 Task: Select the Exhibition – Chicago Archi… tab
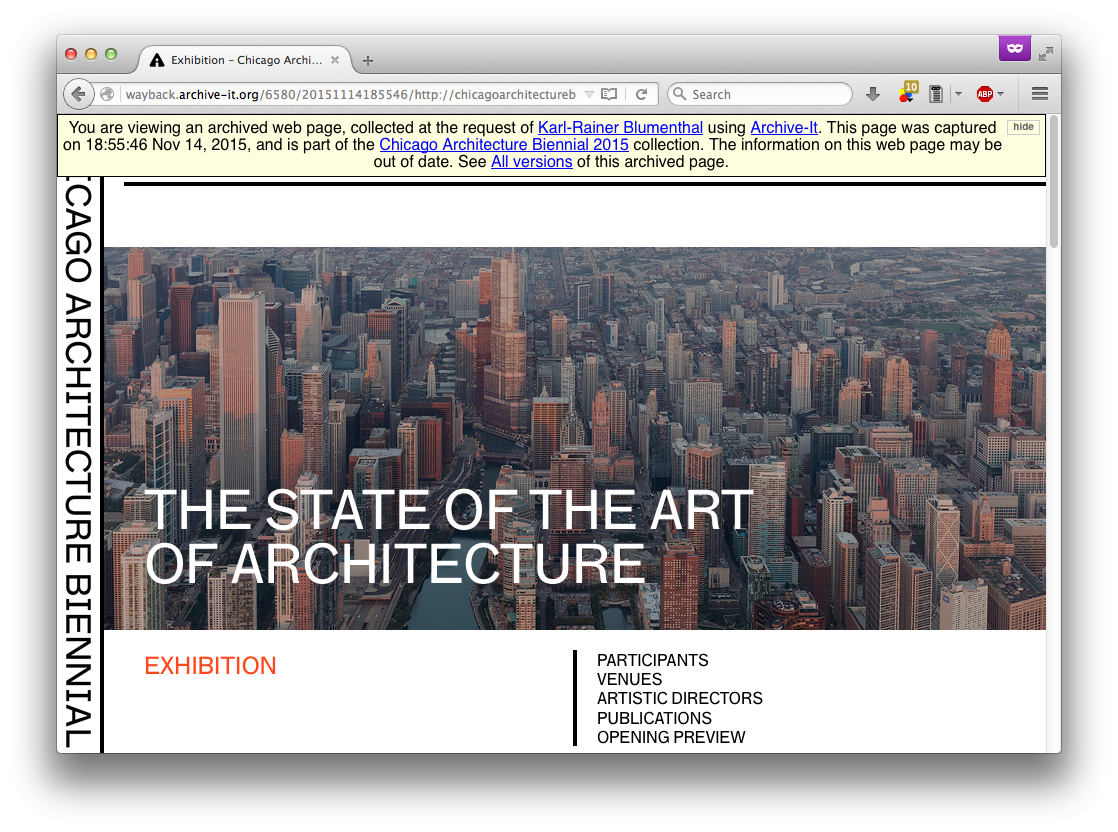[x=244, y=60]
